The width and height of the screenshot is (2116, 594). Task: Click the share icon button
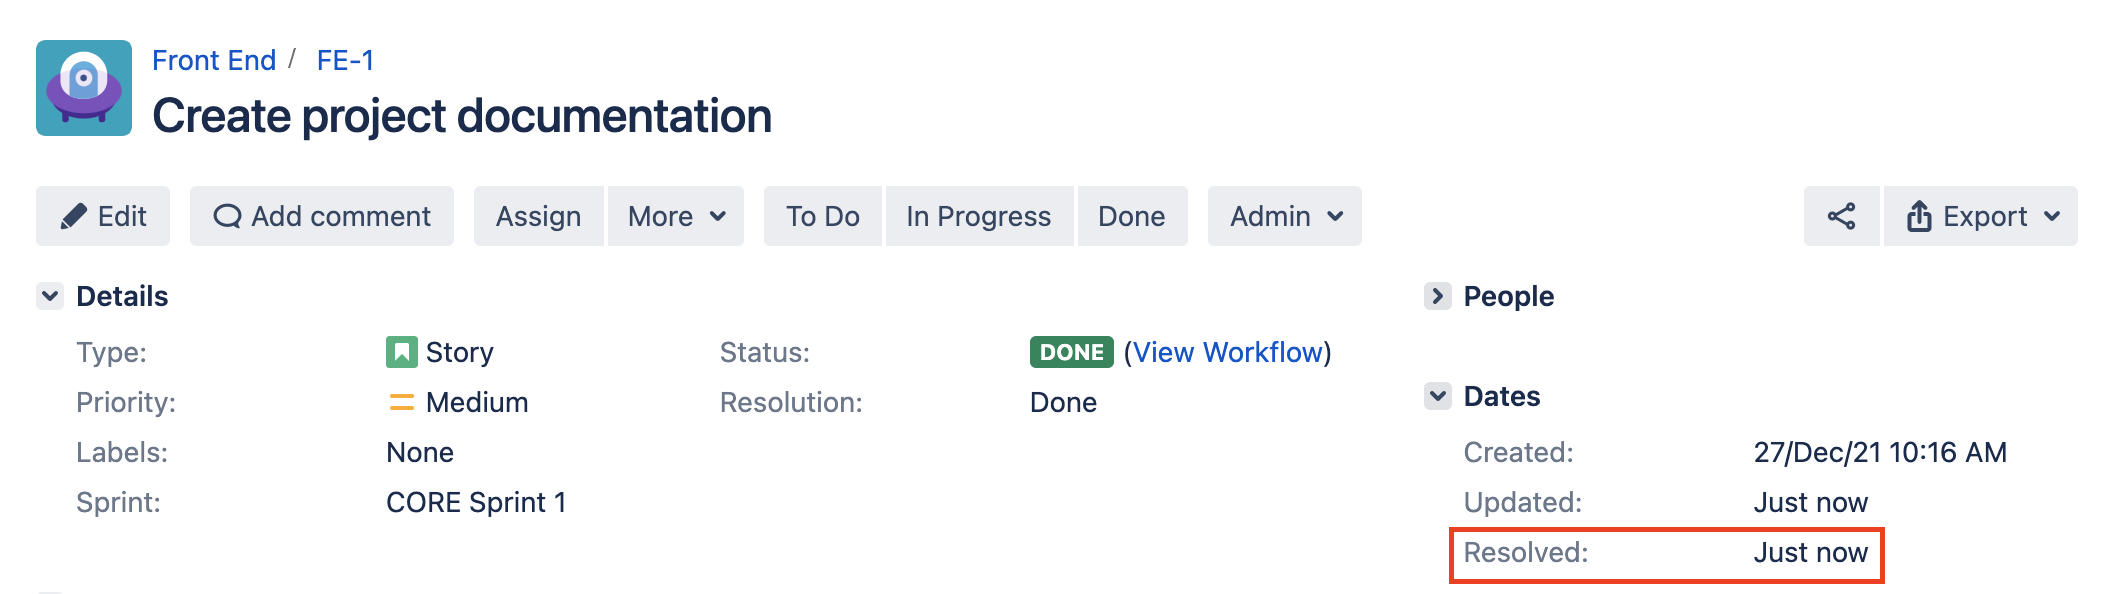[x=1841, y=216]
